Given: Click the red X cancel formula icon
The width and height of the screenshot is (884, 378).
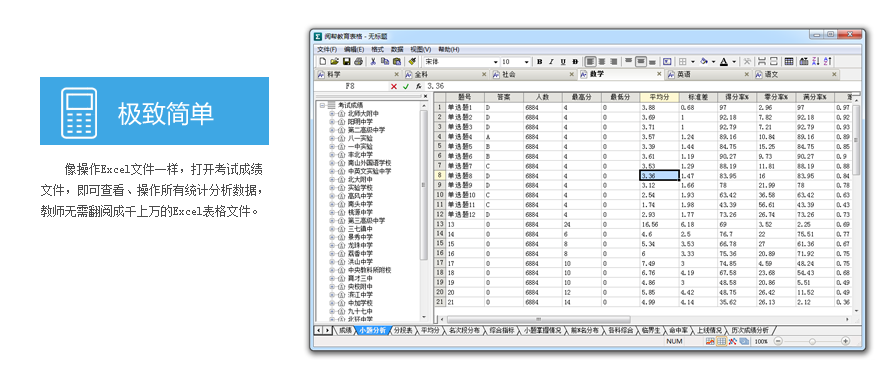Looking at the screenshot, I should [x=394, y=86].
